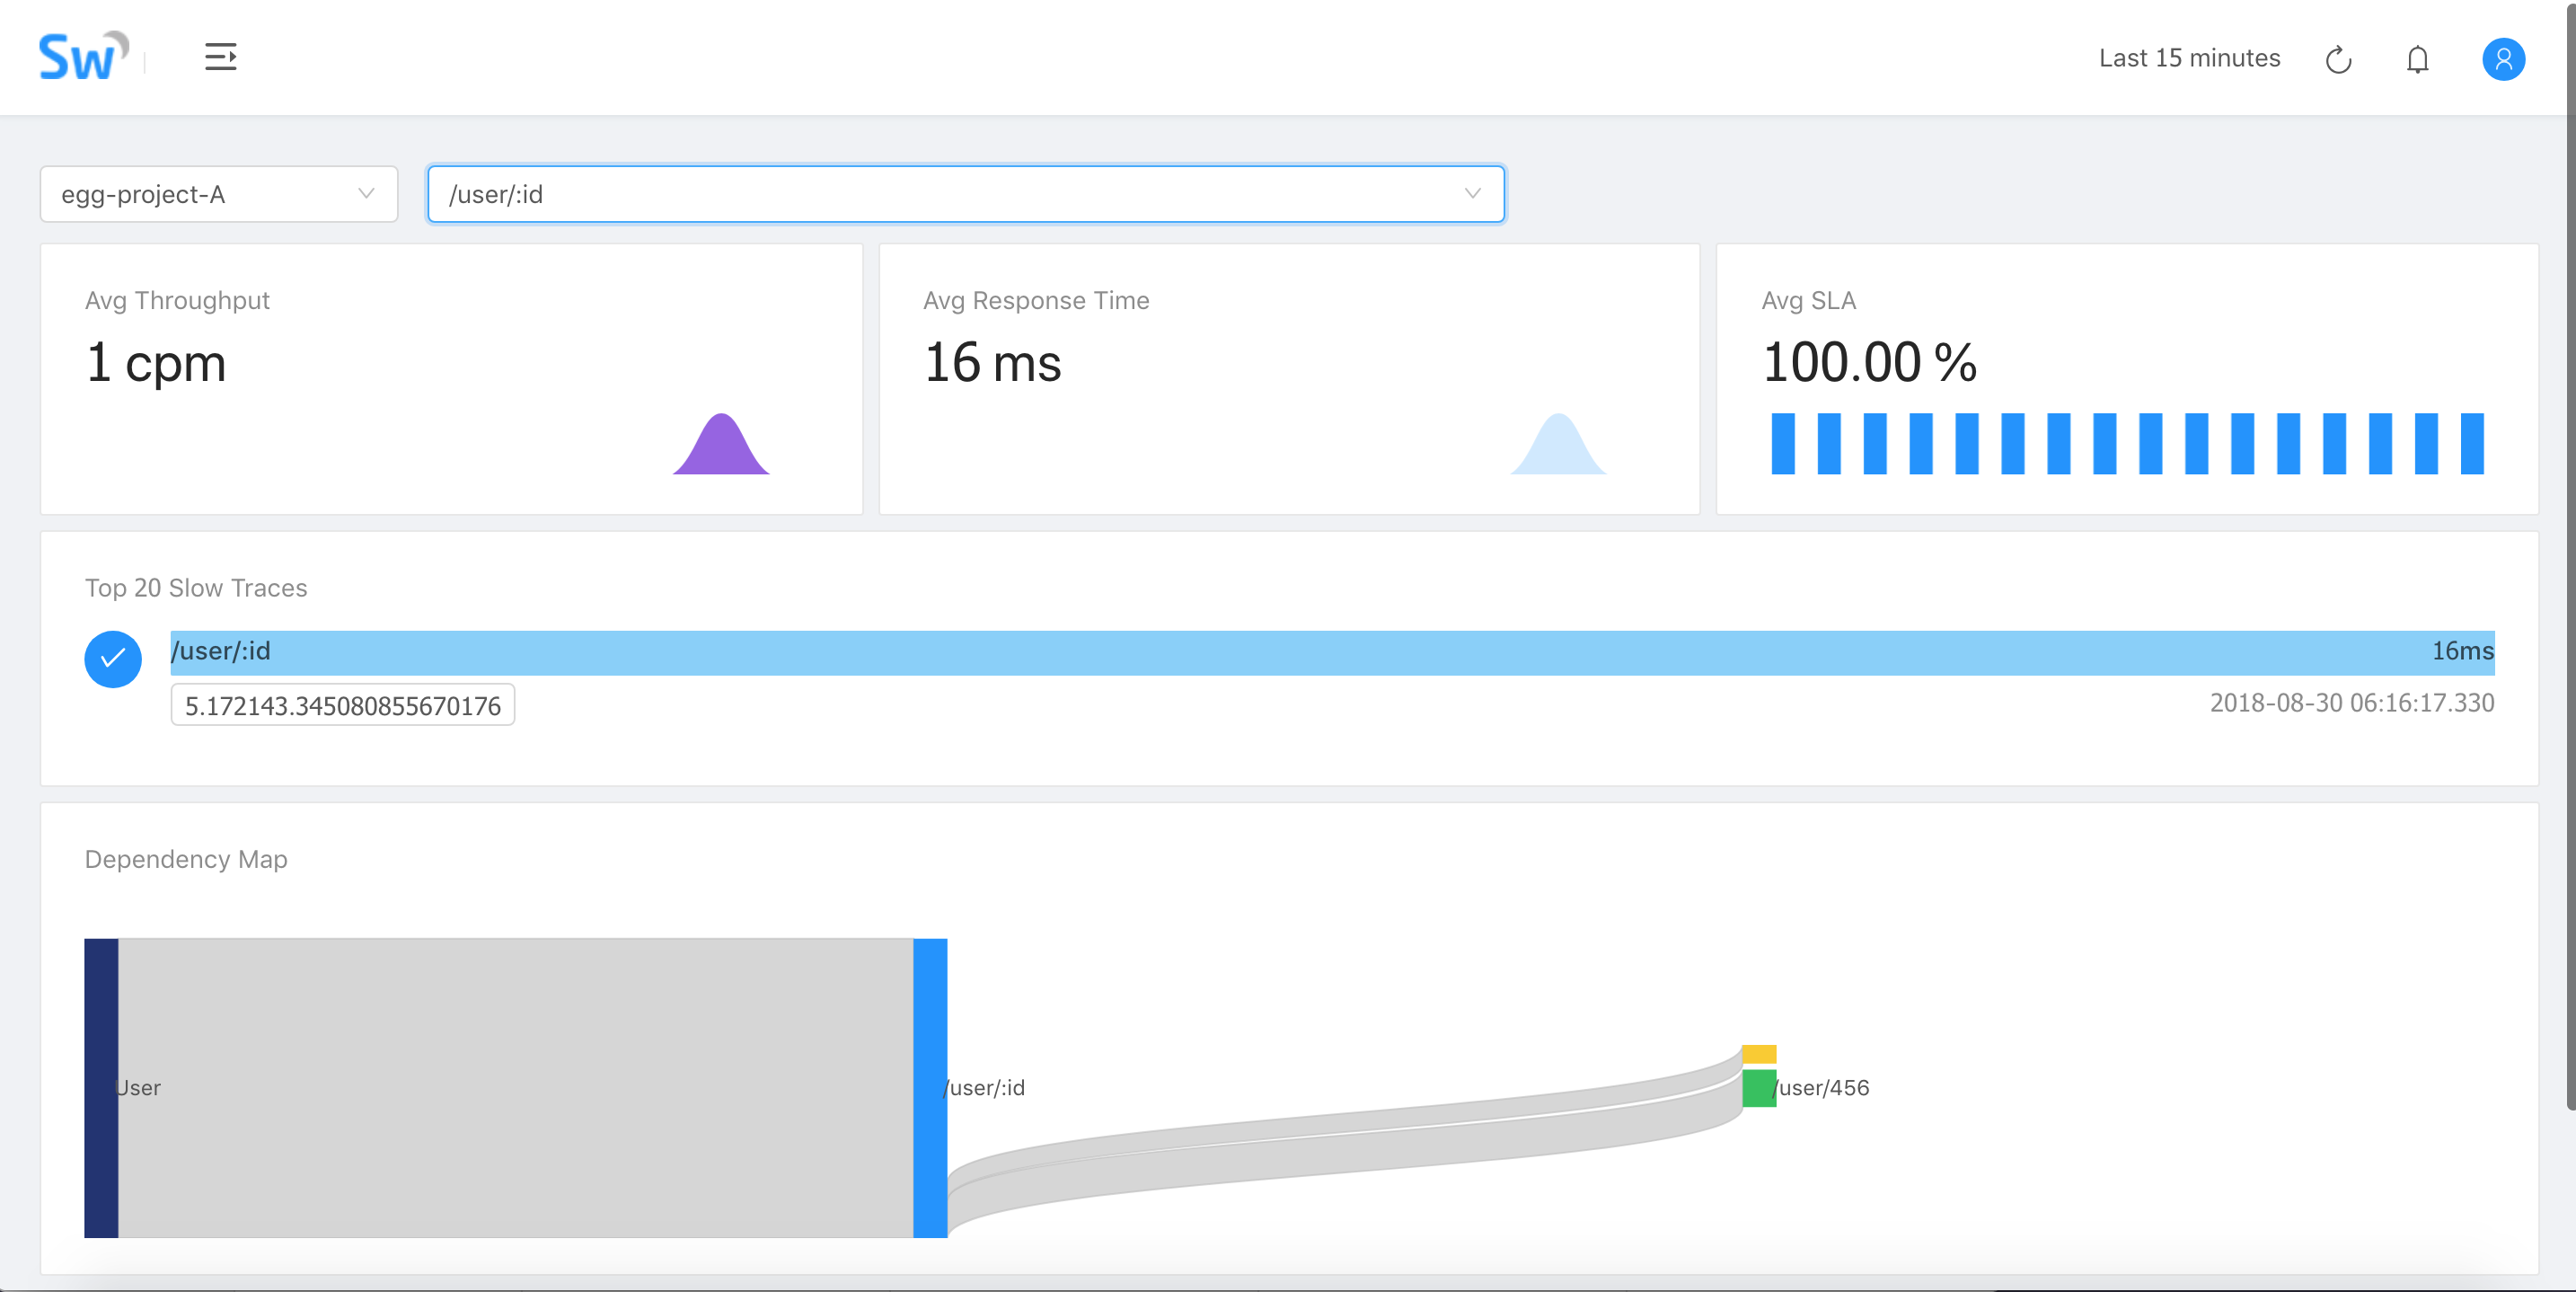Click the /user/456 node label

coord(1821,1088)
